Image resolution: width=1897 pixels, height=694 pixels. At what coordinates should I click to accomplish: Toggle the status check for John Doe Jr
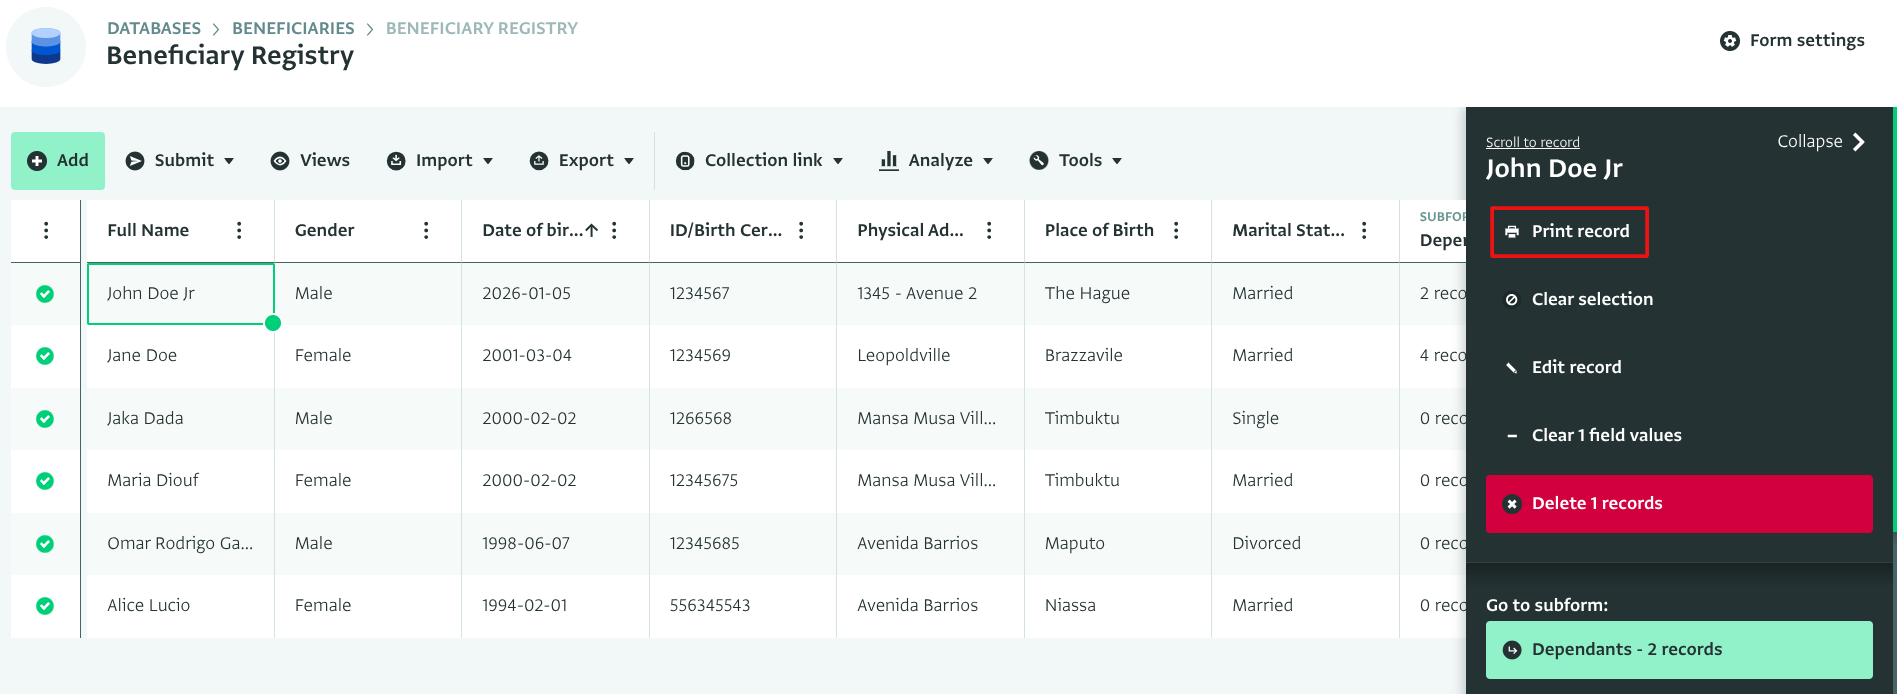(45, 294)
